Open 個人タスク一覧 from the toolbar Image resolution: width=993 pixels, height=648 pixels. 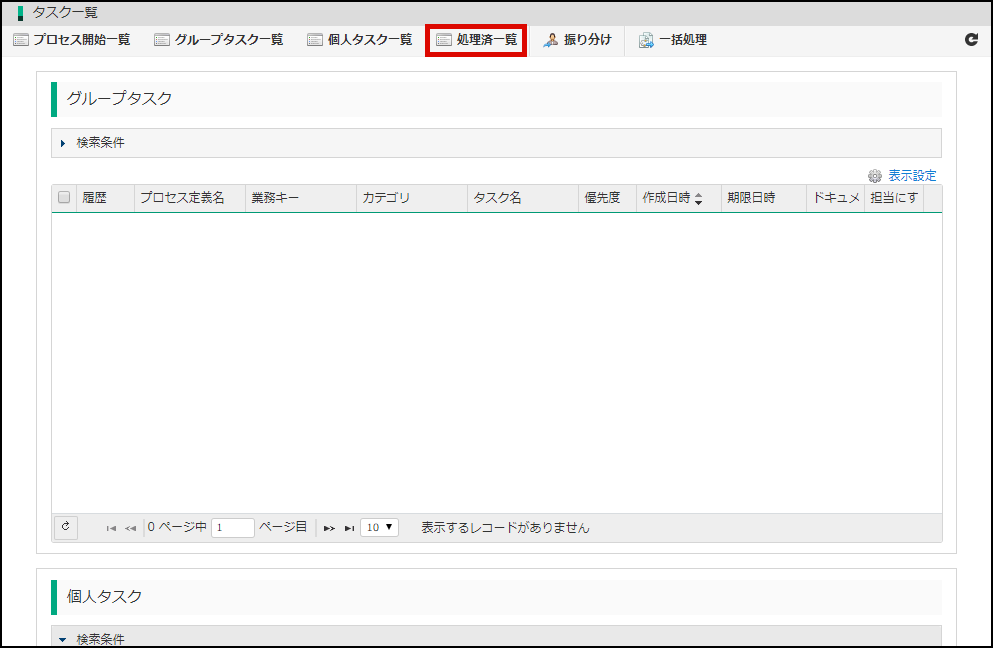tap(360, 40)
